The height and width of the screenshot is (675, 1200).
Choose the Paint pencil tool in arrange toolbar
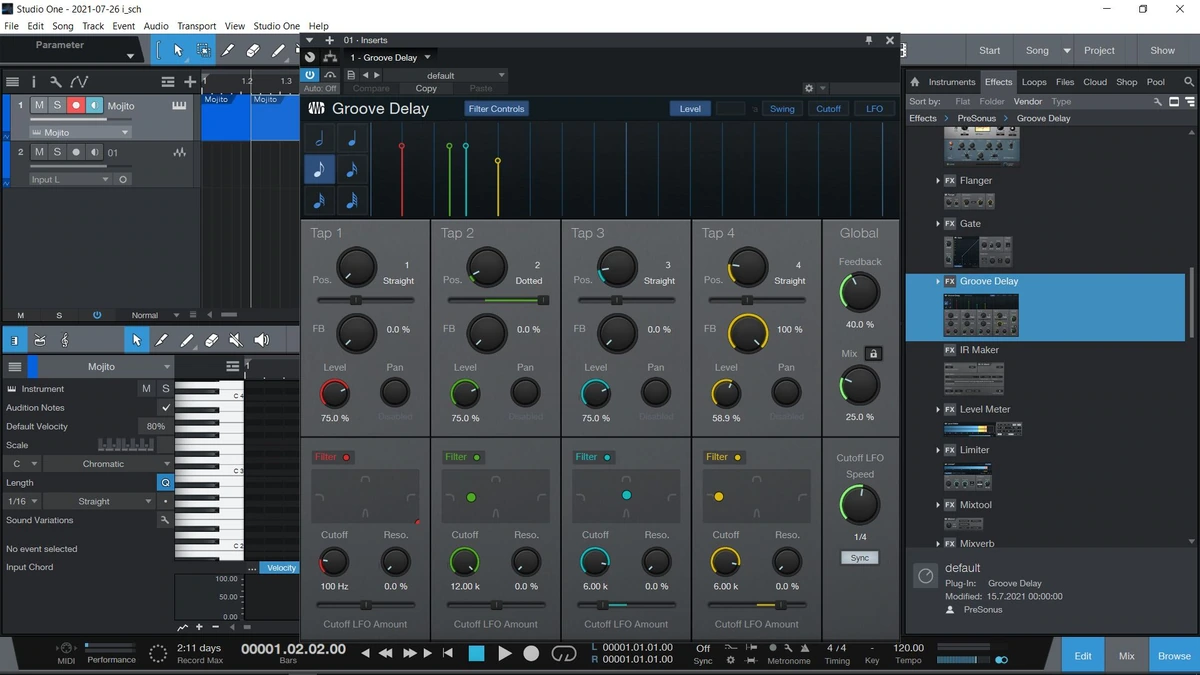tap(278, 50)
